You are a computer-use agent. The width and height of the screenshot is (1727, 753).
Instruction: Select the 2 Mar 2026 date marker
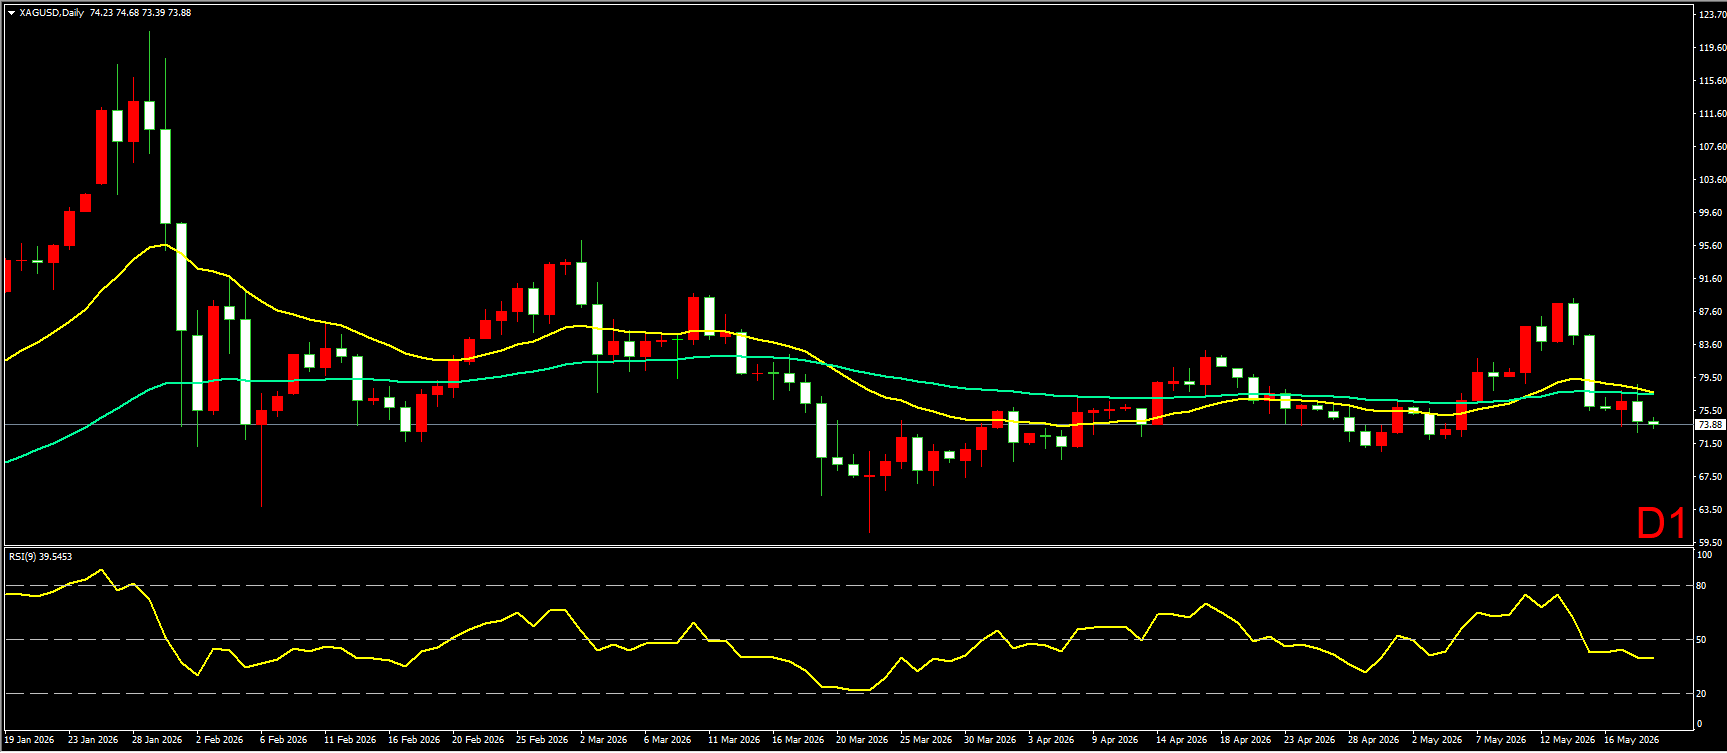click(x=603, y=740)
